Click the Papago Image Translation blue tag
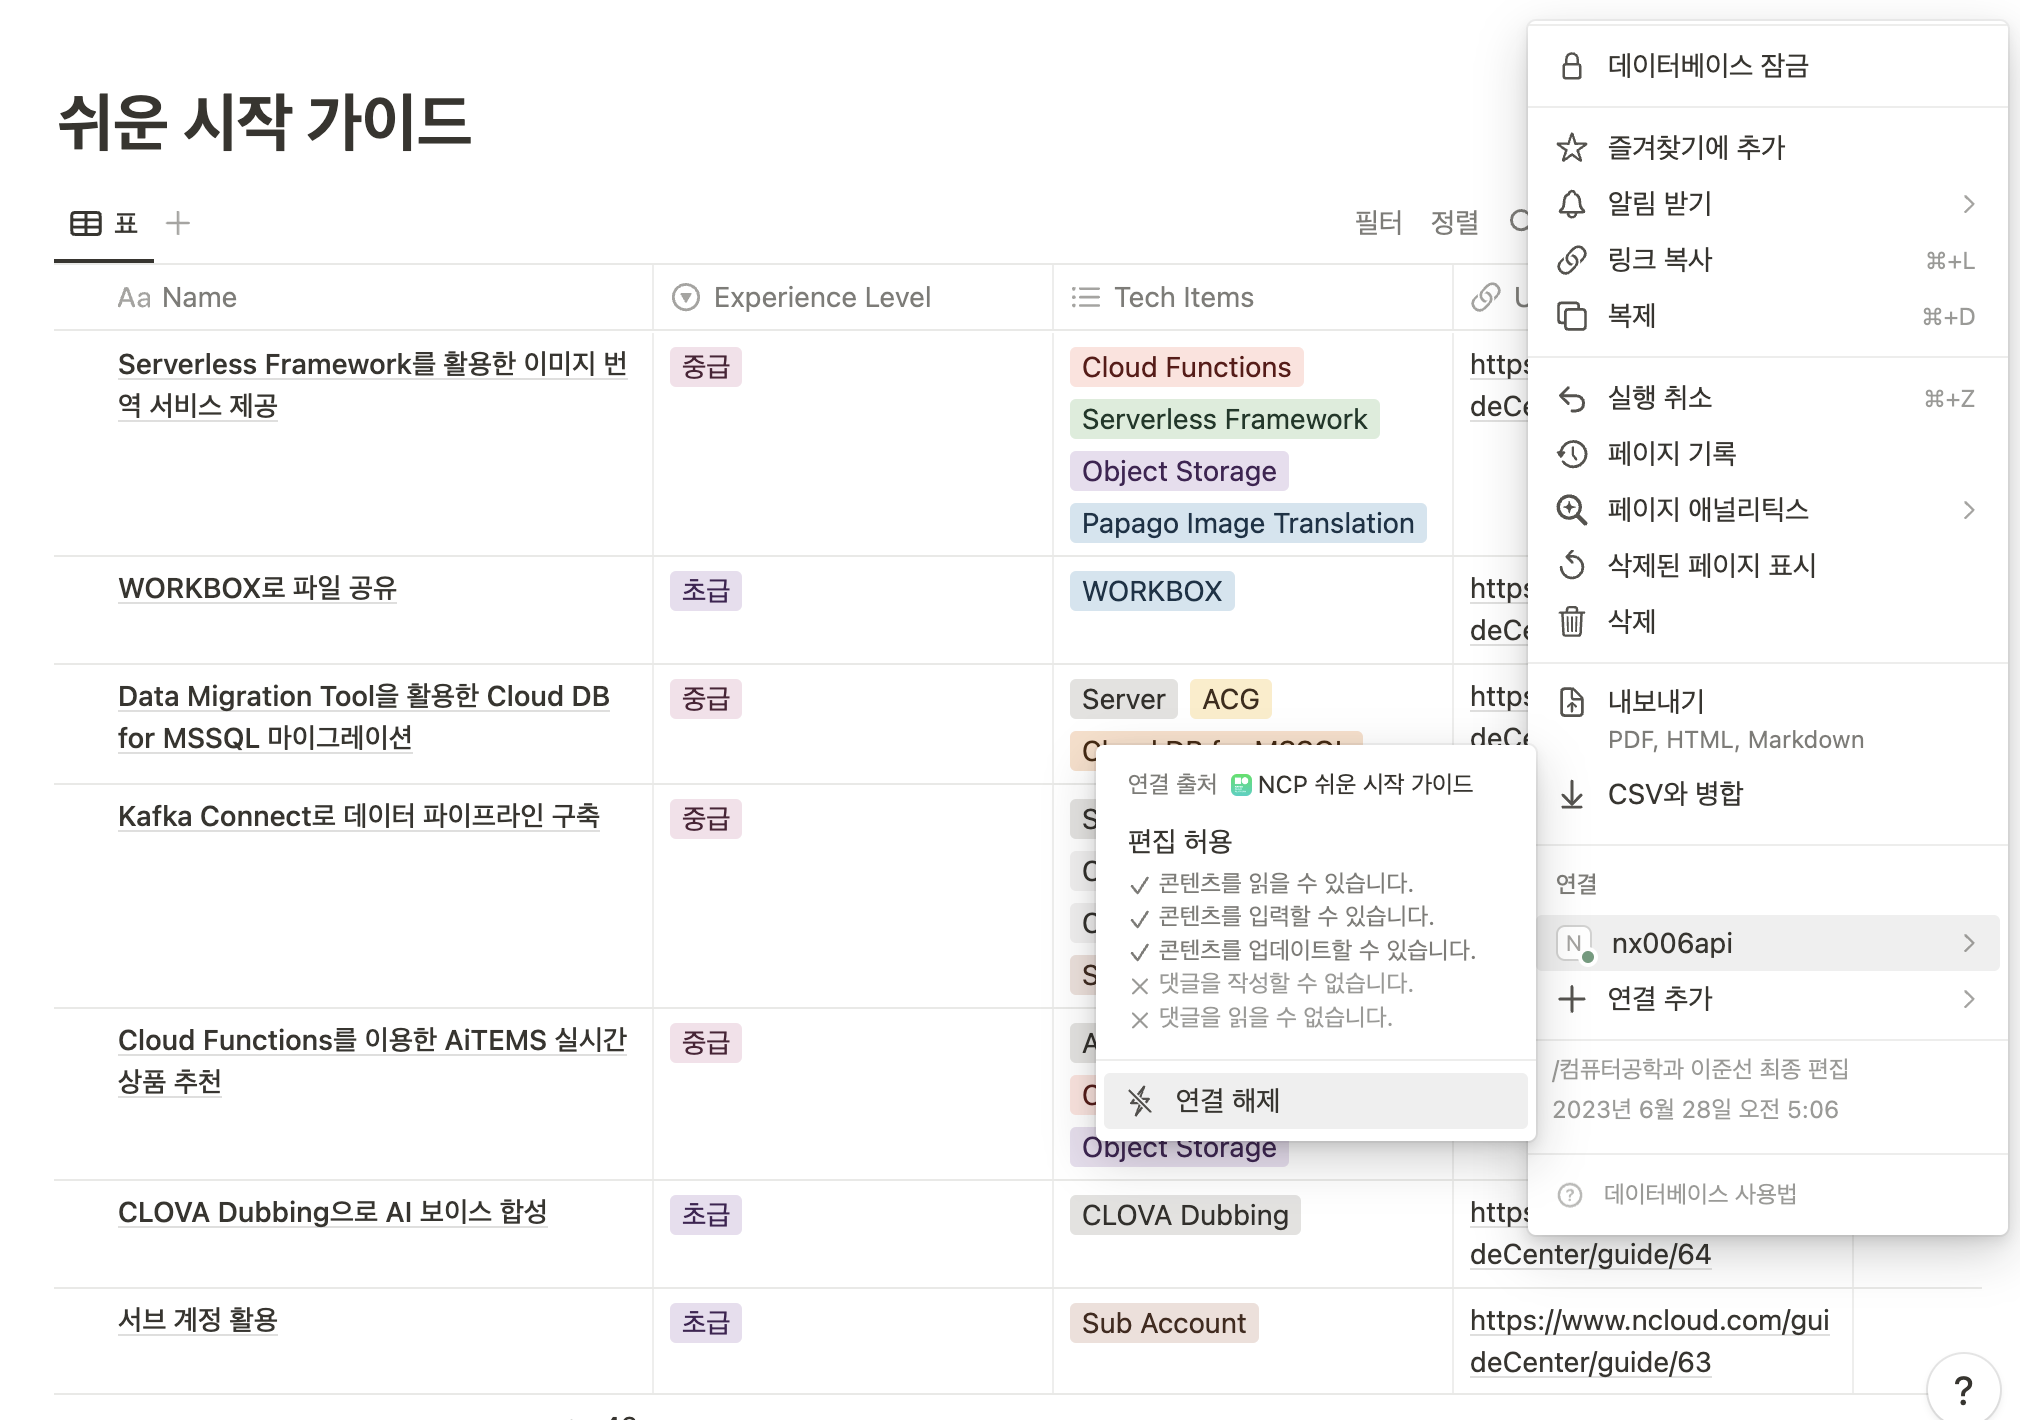Viewport: 2020px width, 1420px height. (1247, 523)
